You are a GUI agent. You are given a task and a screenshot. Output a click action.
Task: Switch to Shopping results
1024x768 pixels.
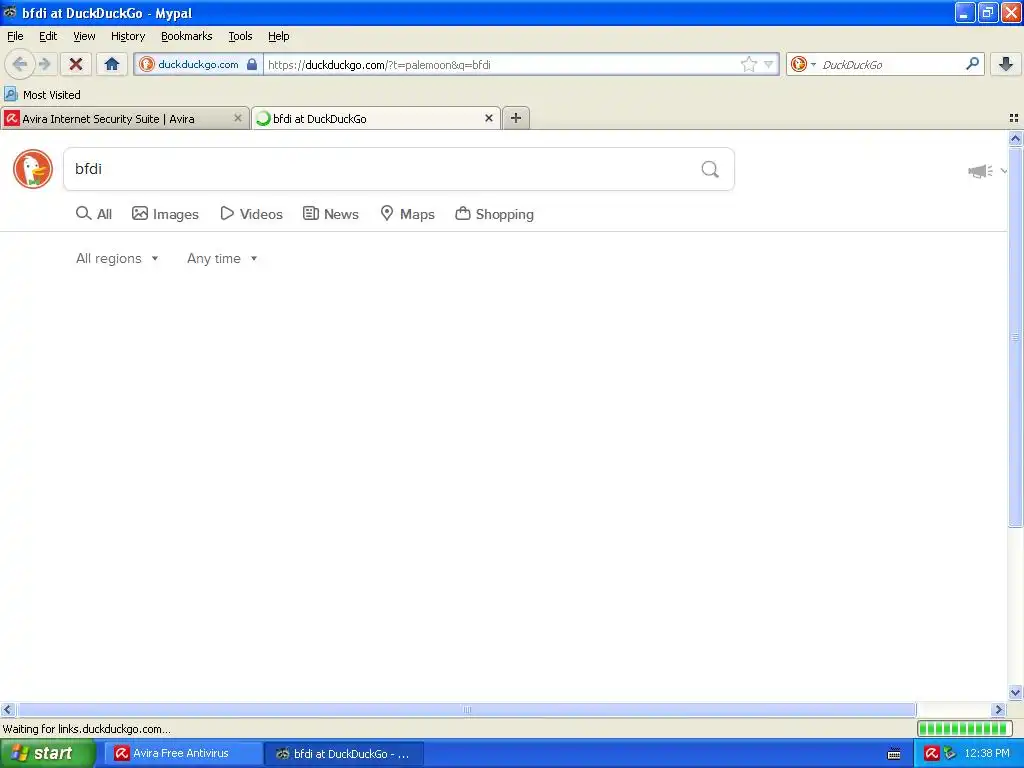[x=494, y=214]
